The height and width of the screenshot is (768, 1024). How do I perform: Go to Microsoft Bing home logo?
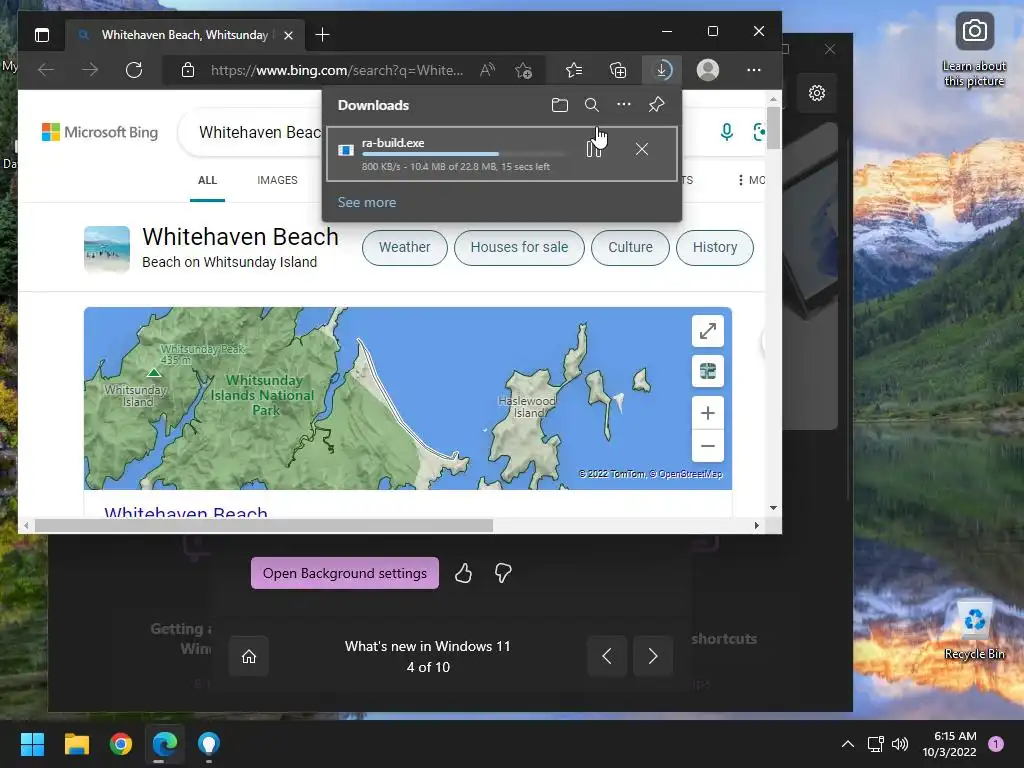point(100,132)
